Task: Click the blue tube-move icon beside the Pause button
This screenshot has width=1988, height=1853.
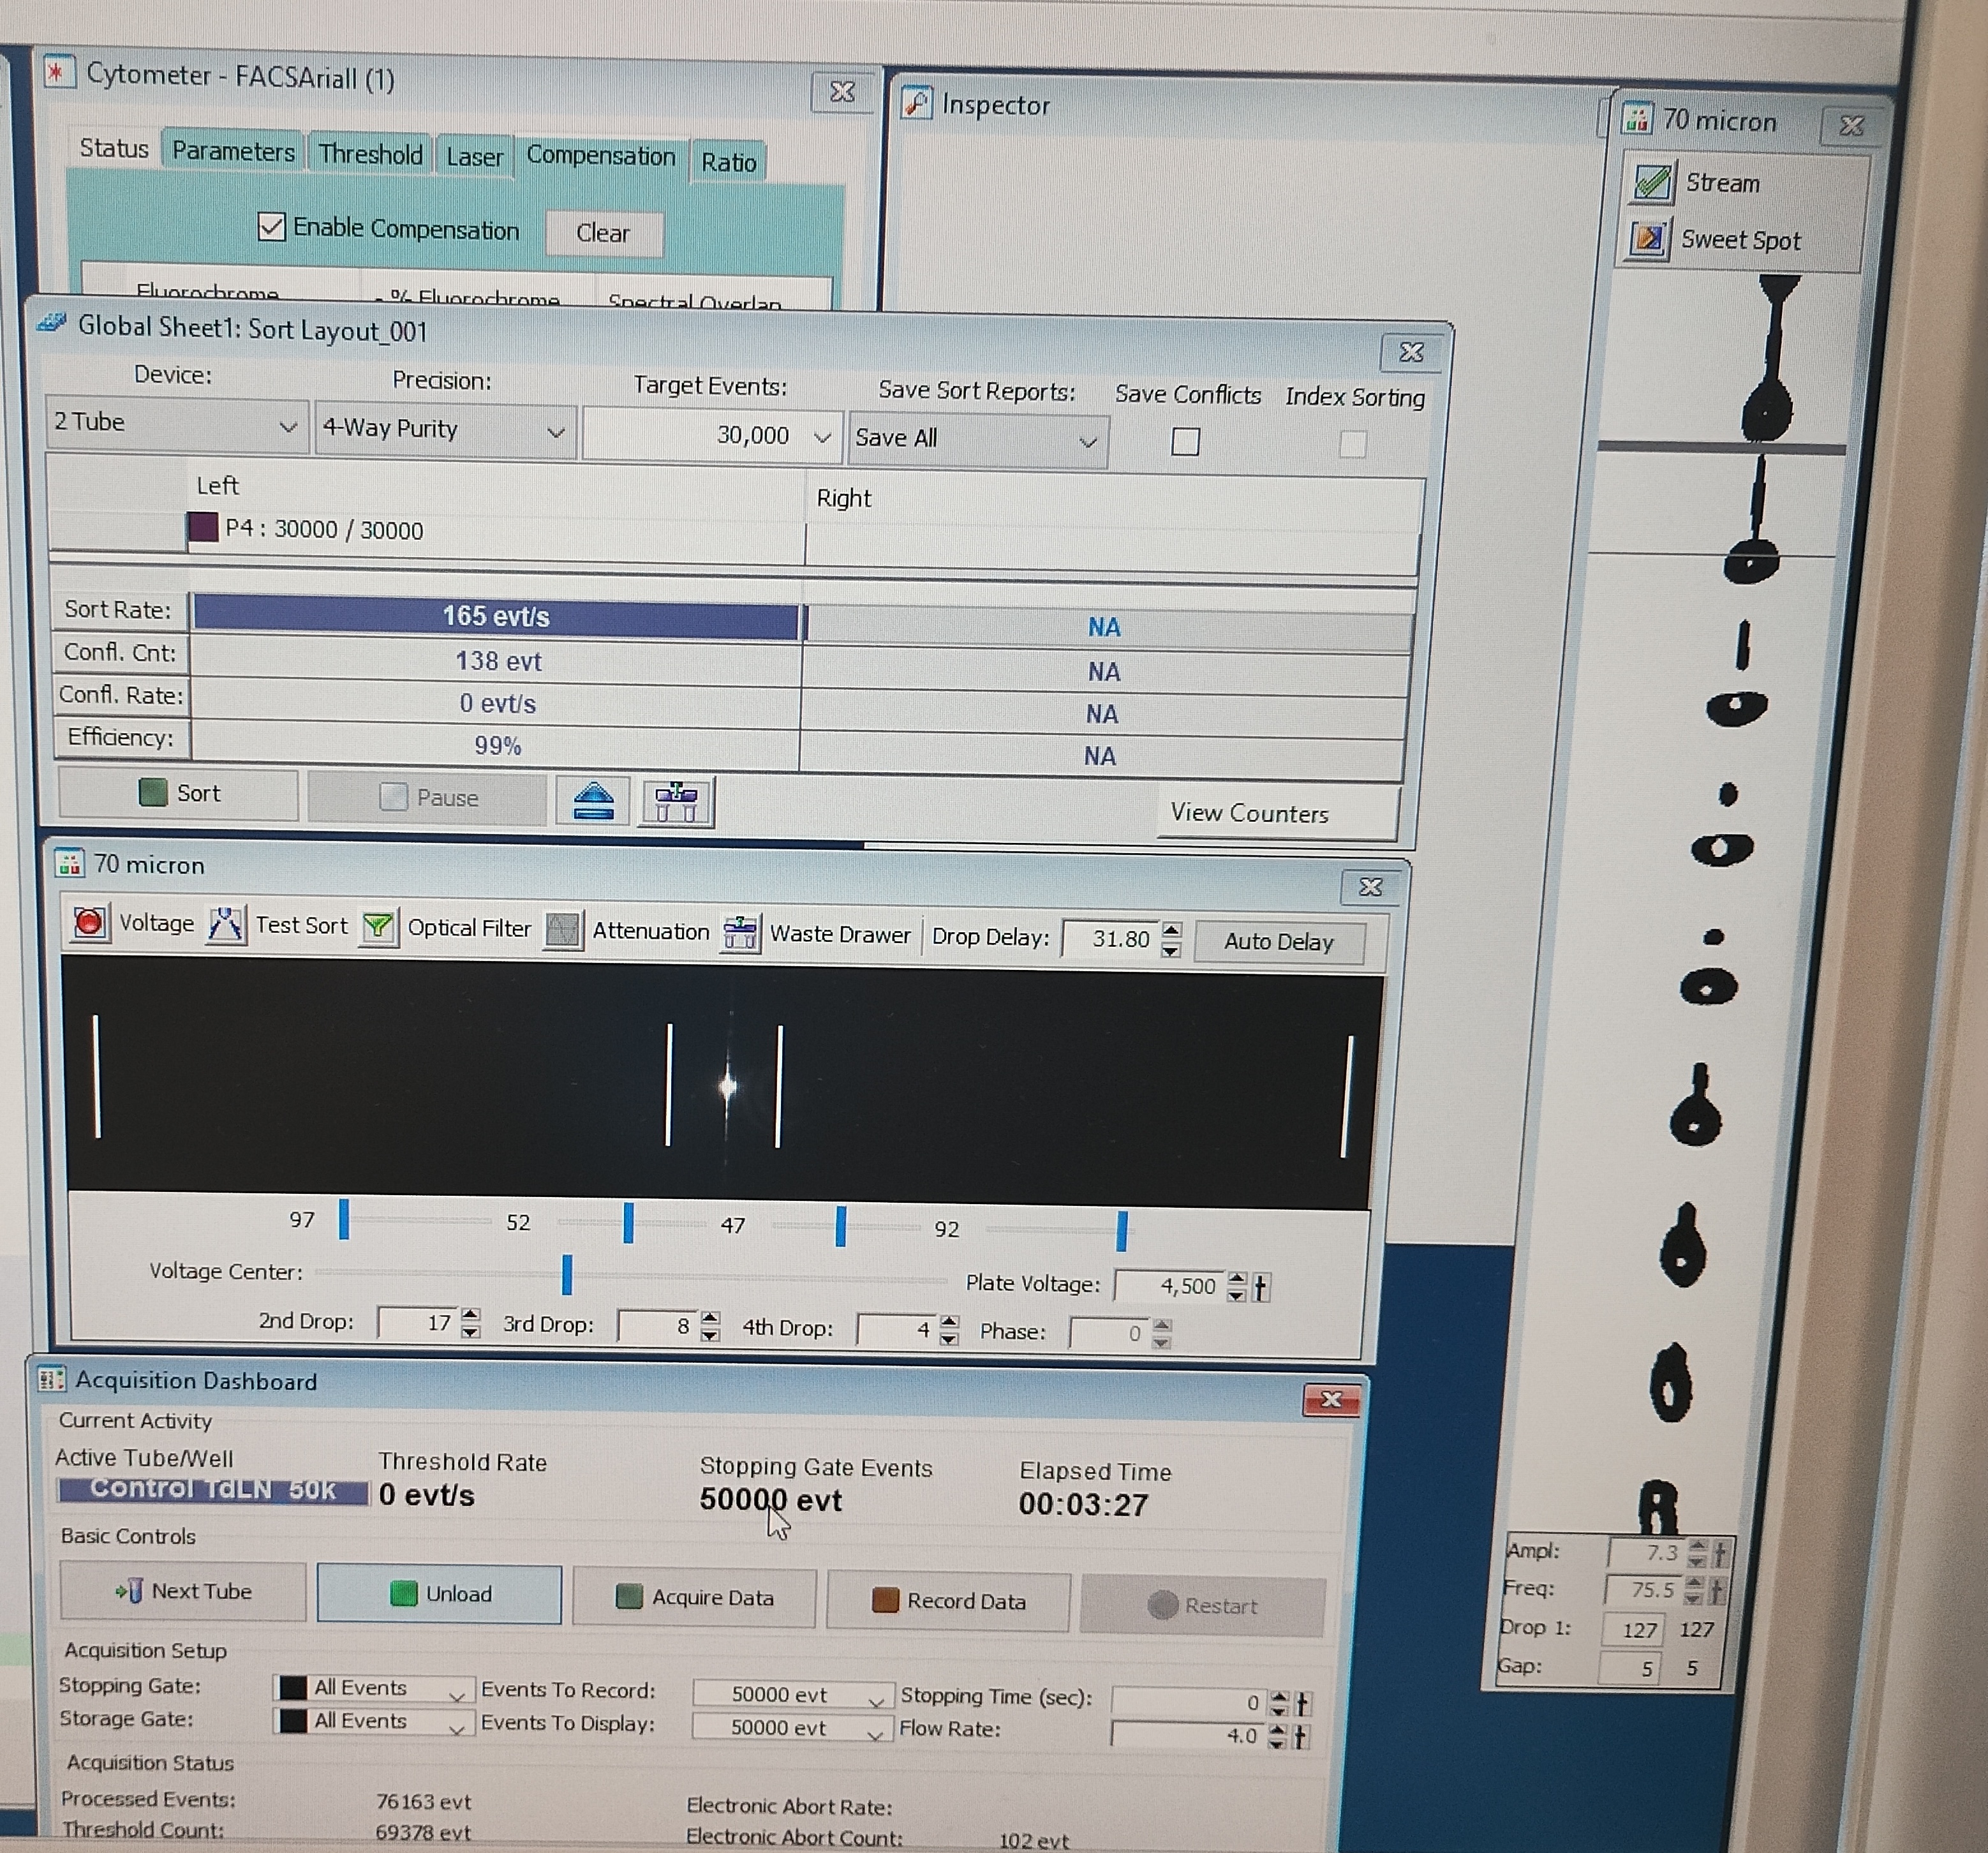Action: tap(593, 801)
